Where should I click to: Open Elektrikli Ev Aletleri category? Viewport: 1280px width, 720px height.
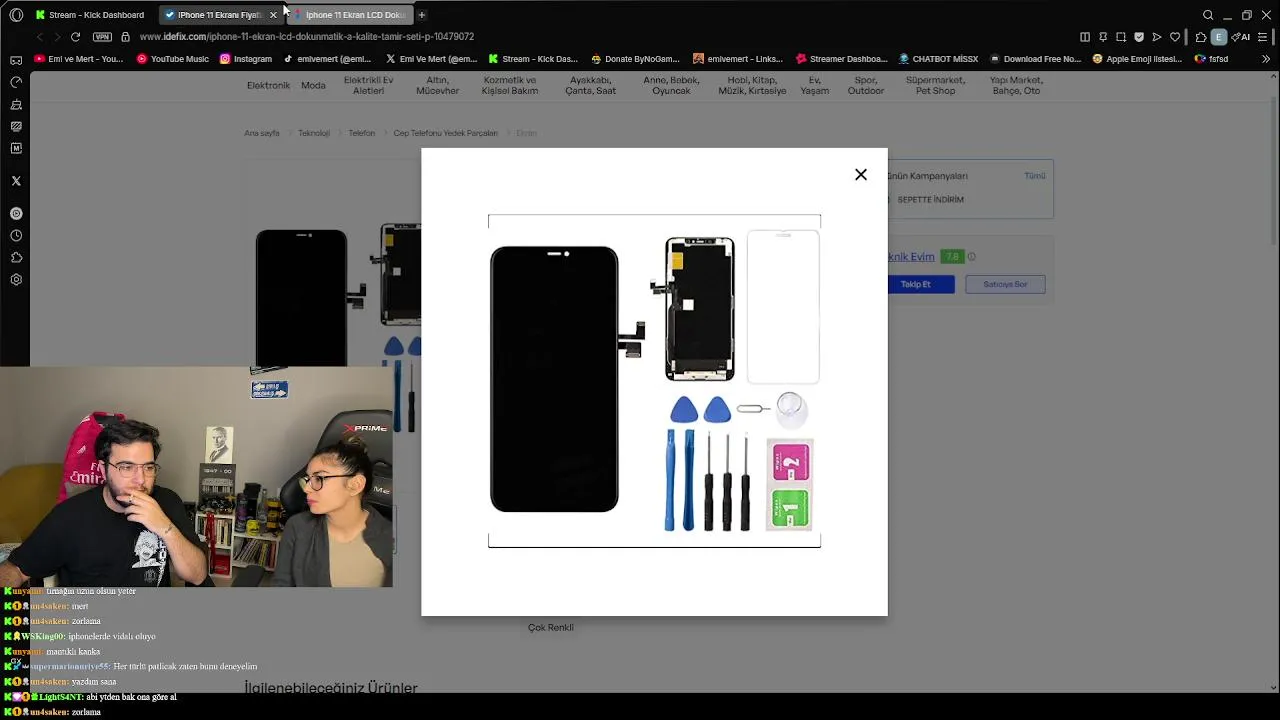[368, 85]
